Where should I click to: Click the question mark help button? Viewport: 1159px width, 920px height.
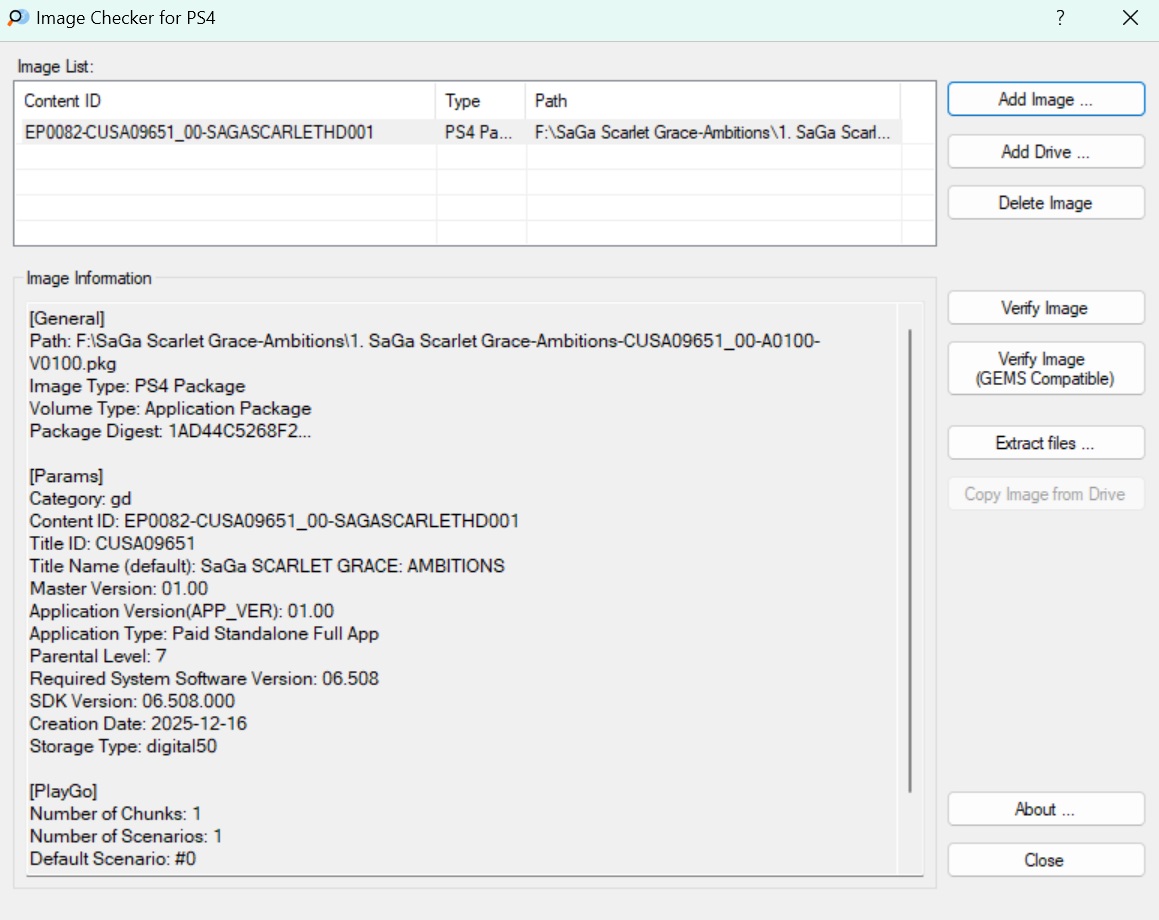point(1060,18)
